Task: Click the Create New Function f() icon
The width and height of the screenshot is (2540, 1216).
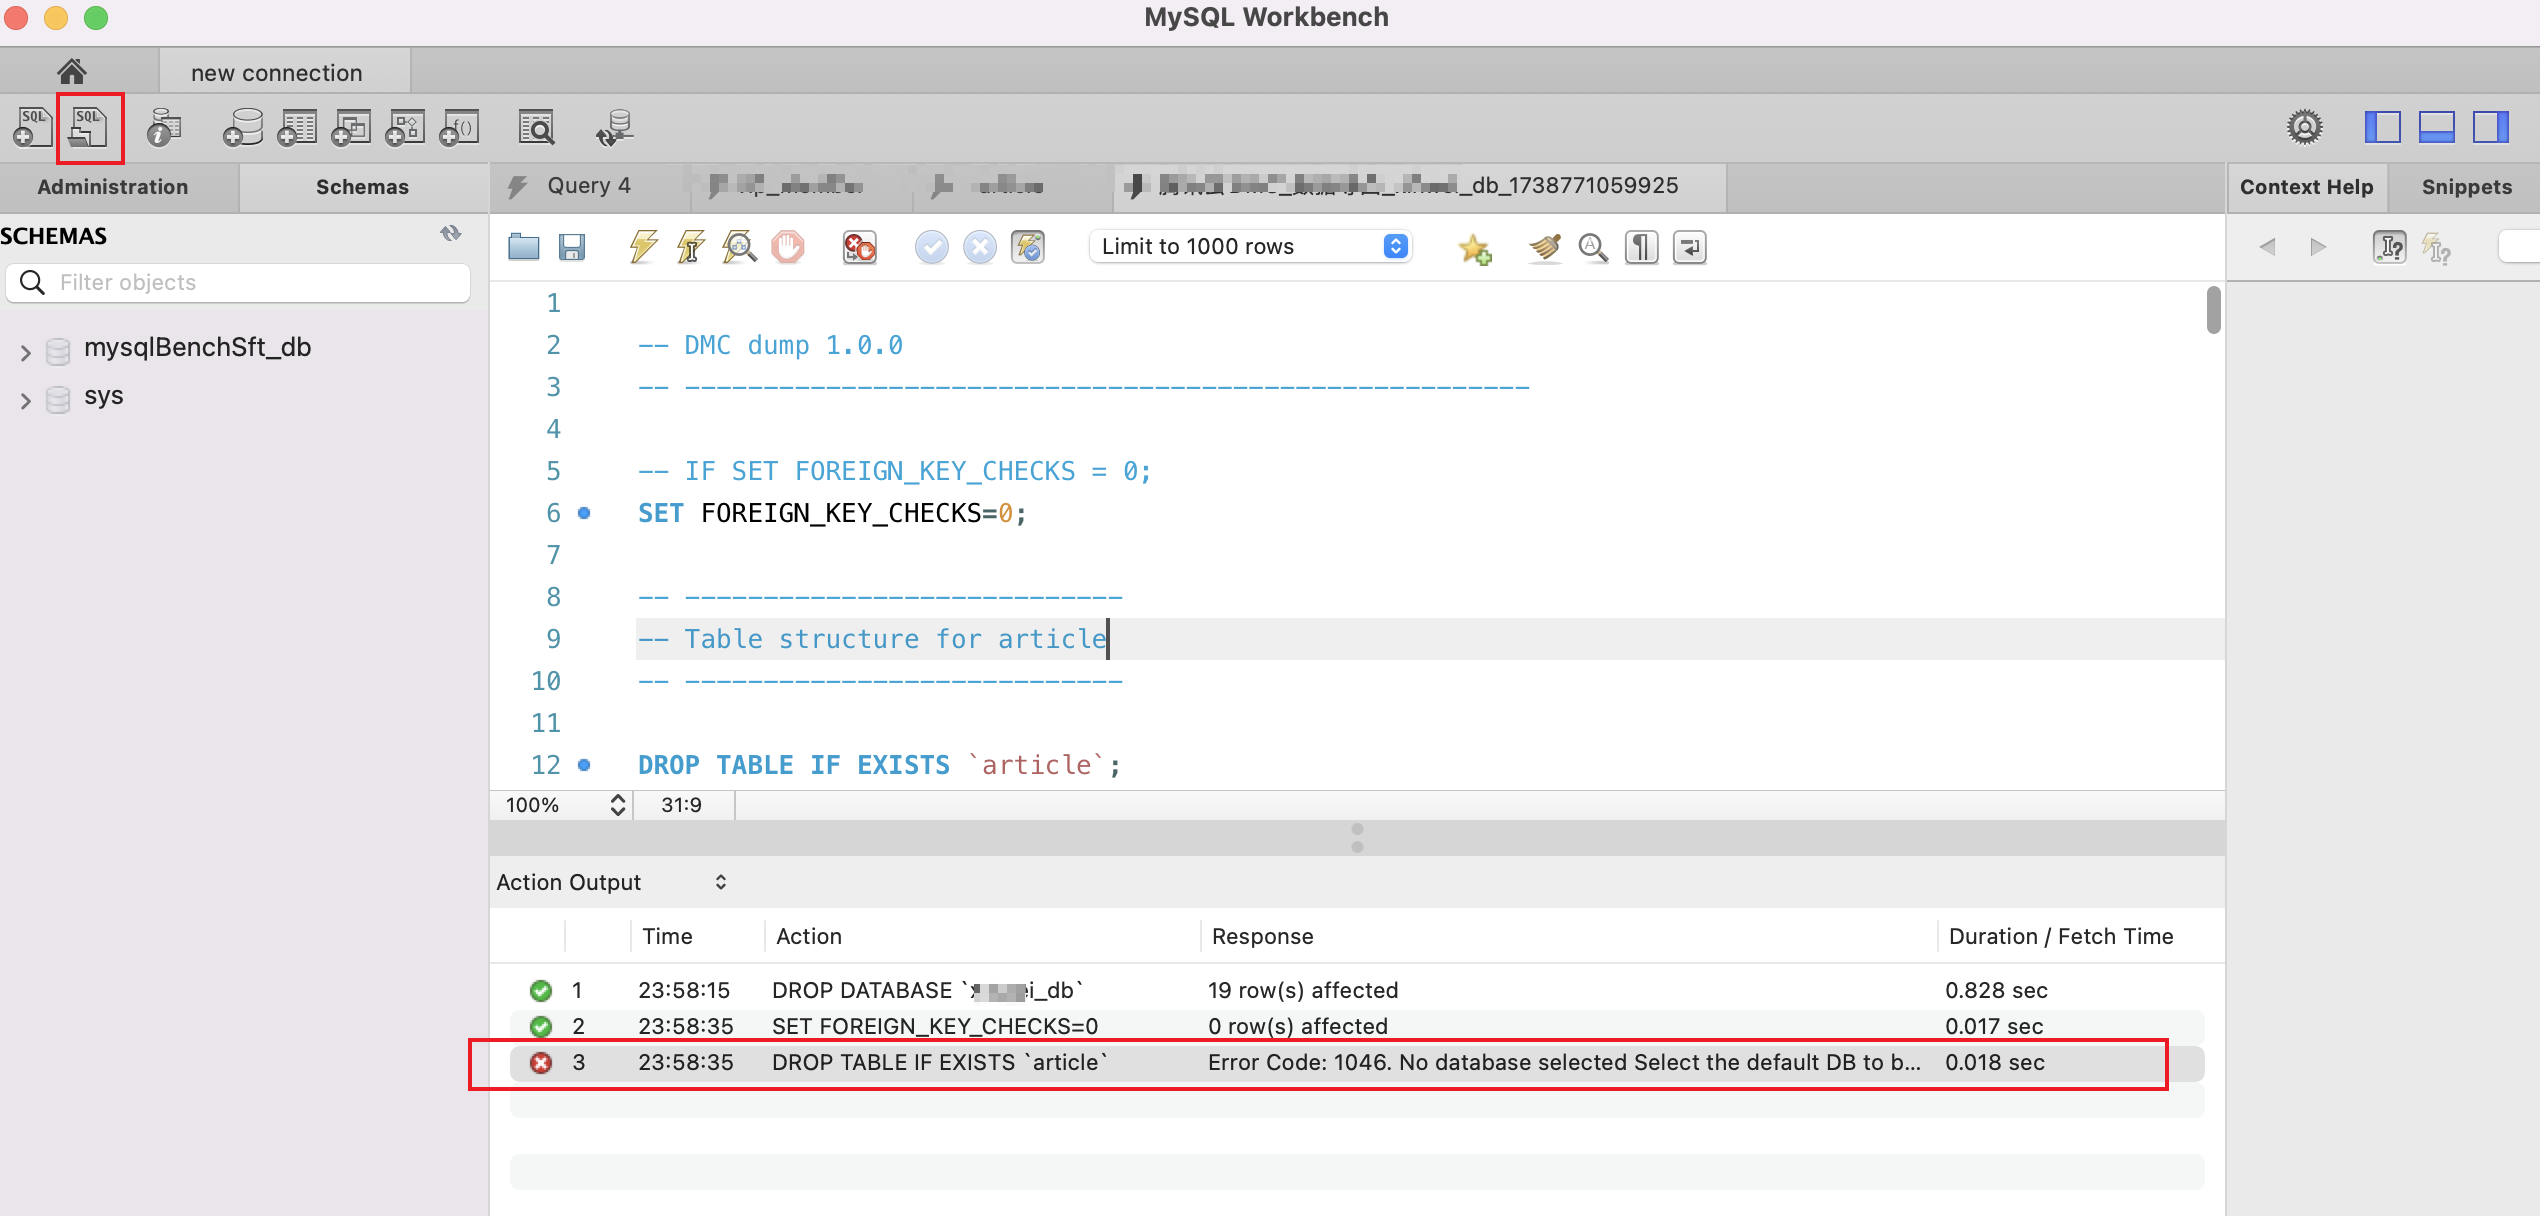Action: click(459, 127)
